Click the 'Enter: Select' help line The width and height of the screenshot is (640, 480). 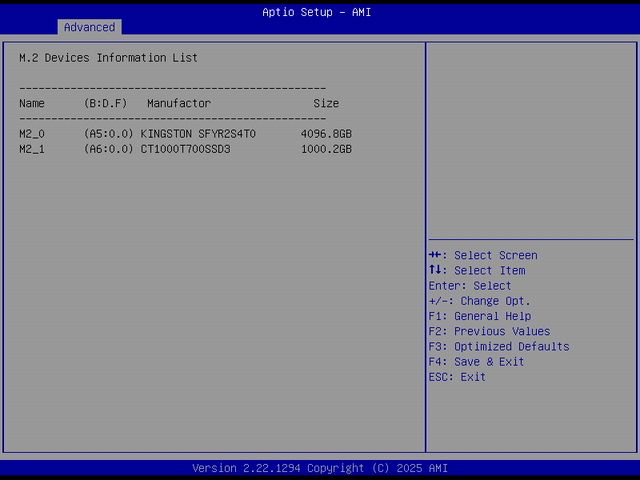point(470,286)
